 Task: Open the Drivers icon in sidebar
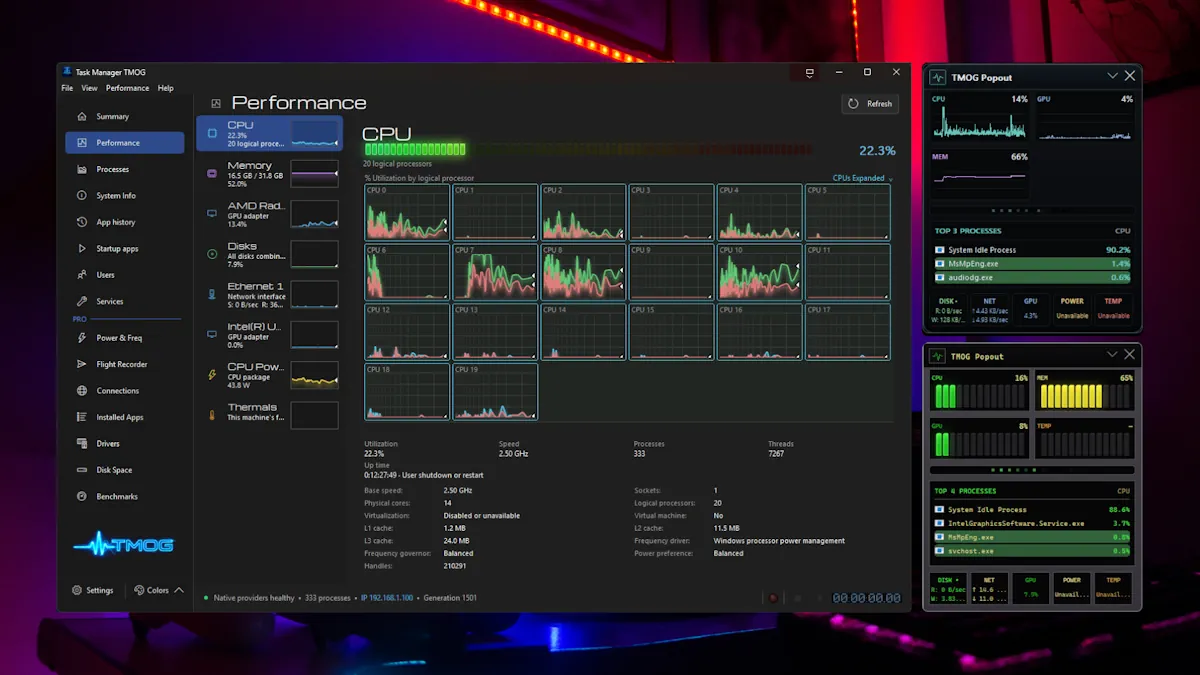tap(82, 443)
